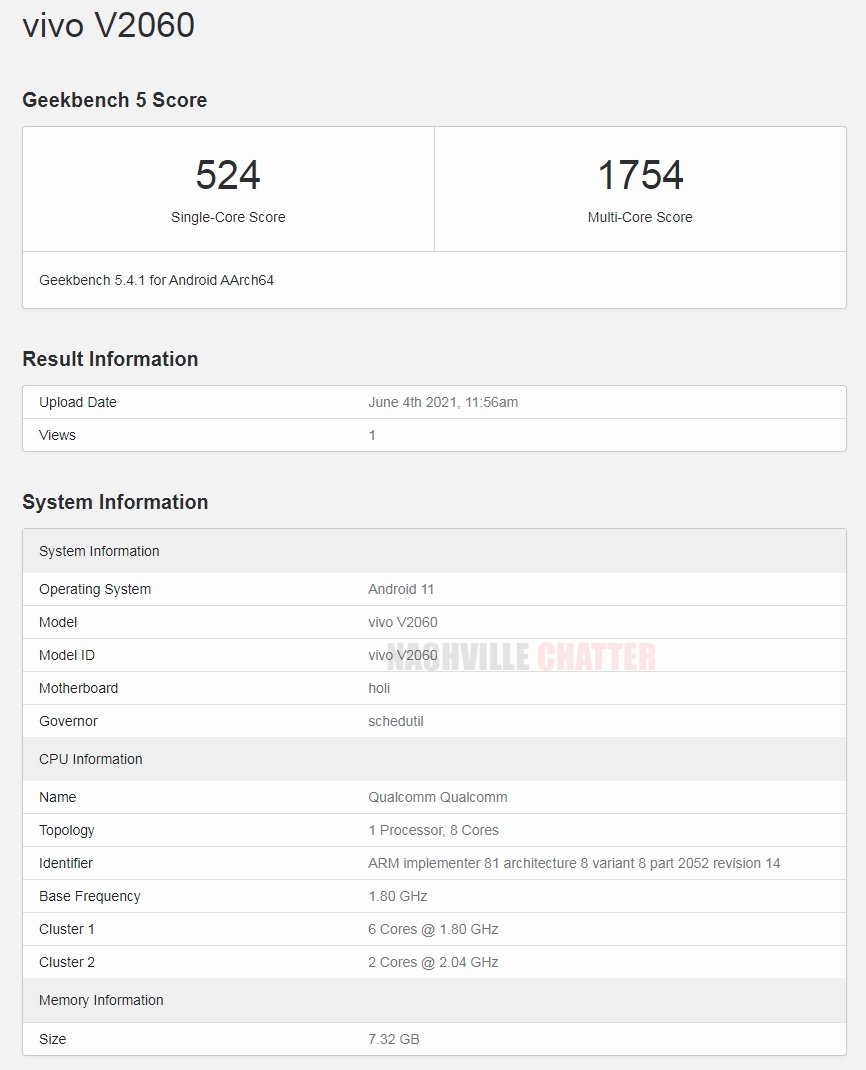The width and height of the screenshot is (866, 1070).
Task: Select the Qualcomm Qualcomm CPU name value
Action: point(437,797)
